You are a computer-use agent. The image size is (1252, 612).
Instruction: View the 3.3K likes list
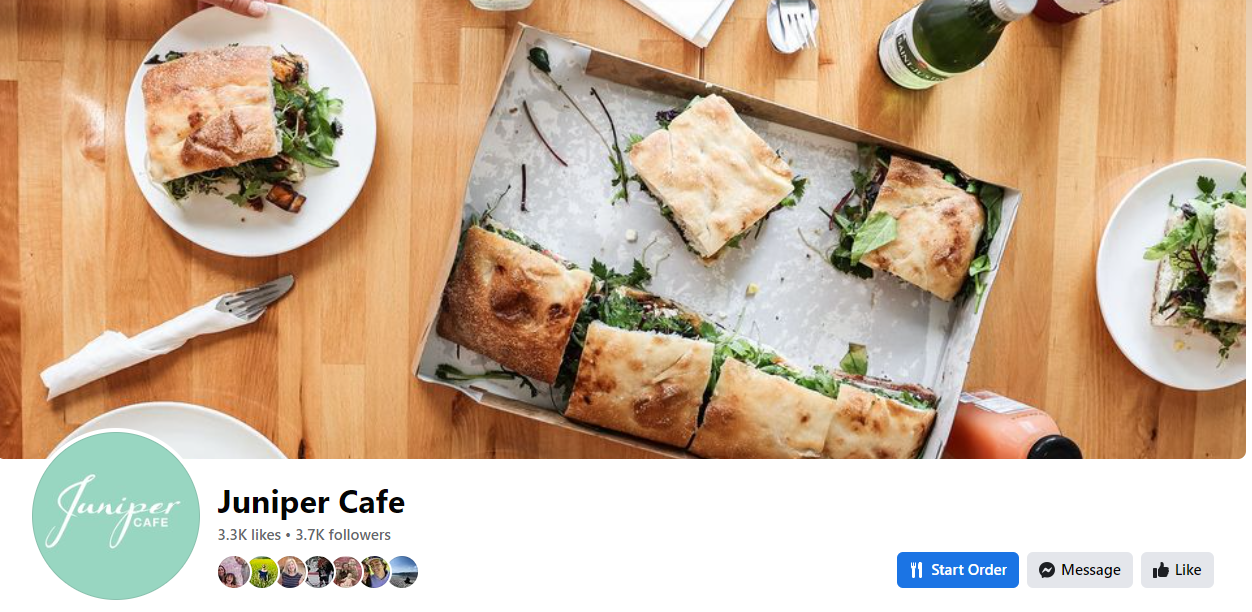click(249, 535)
